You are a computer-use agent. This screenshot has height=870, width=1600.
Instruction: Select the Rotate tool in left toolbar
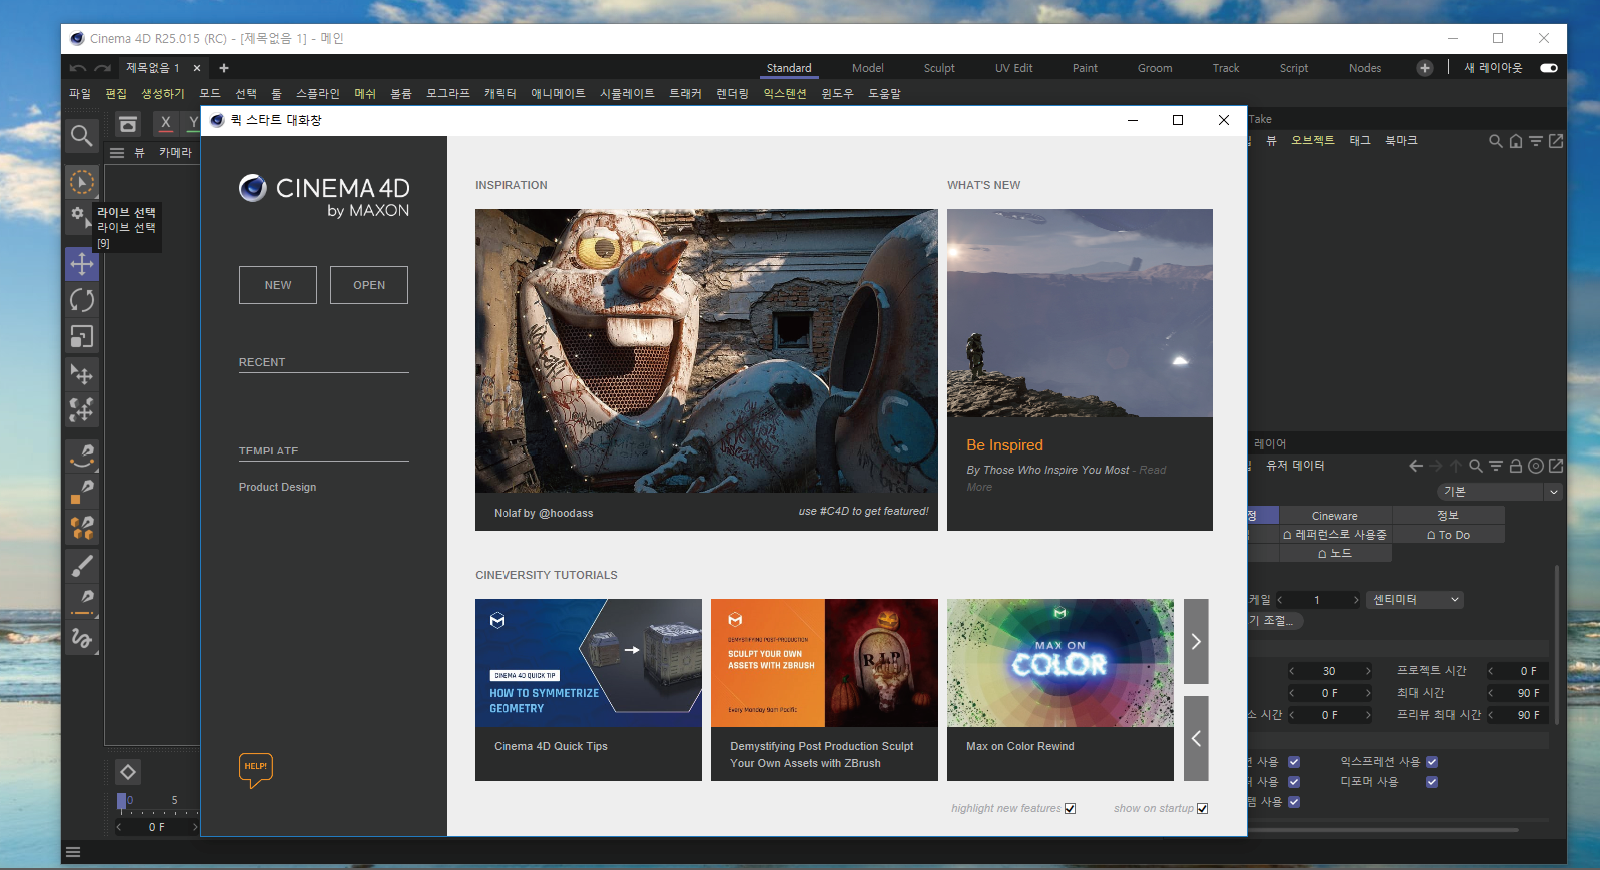[82, 300]
